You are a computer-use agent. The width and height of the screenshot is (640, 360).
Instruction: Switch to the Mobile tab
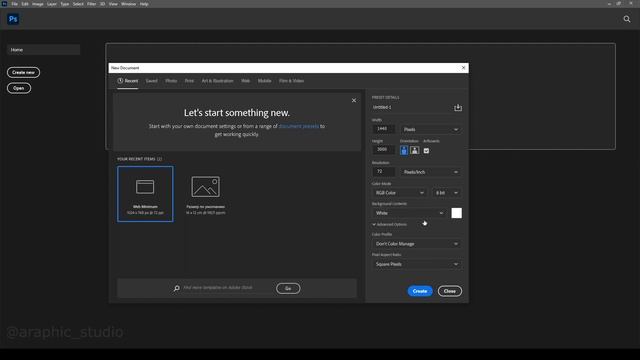pyautogui.click(x=264, y=81)
